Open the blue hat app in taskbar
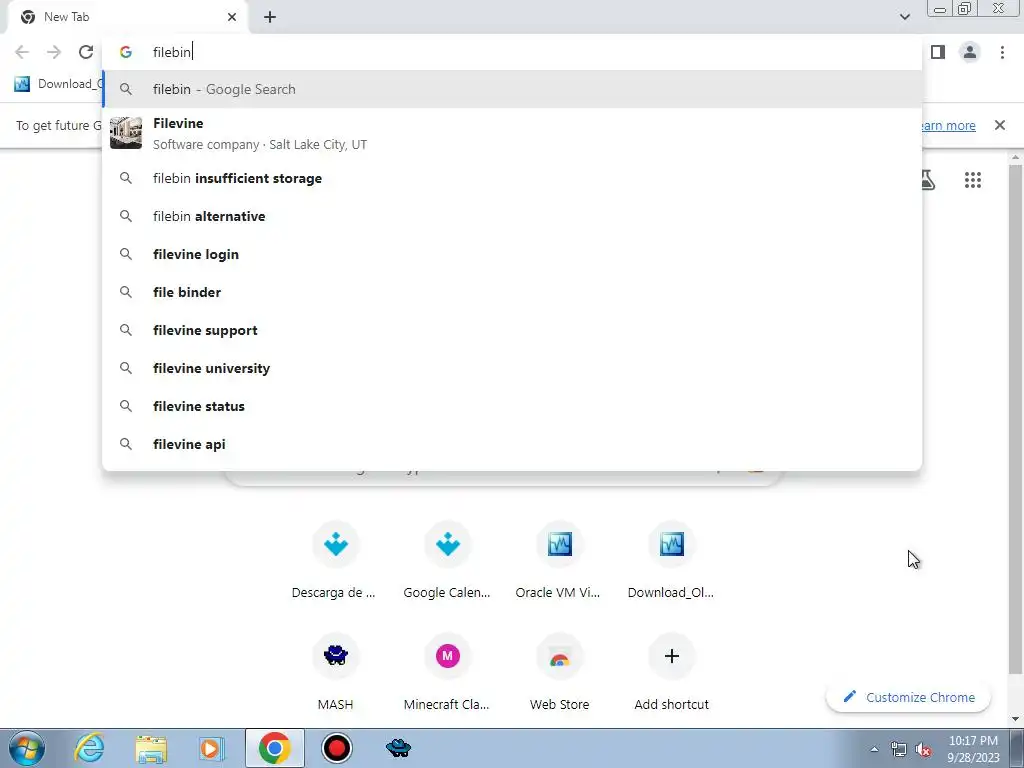The image size is (1024, 768). [x=398, y=748]
